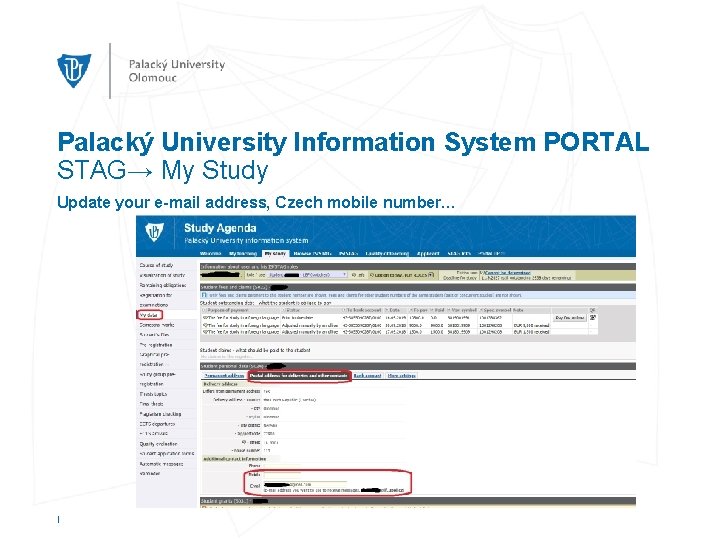709x539 pixels.
Task: Select Postal address for deliveries tab
Action: 299,375
